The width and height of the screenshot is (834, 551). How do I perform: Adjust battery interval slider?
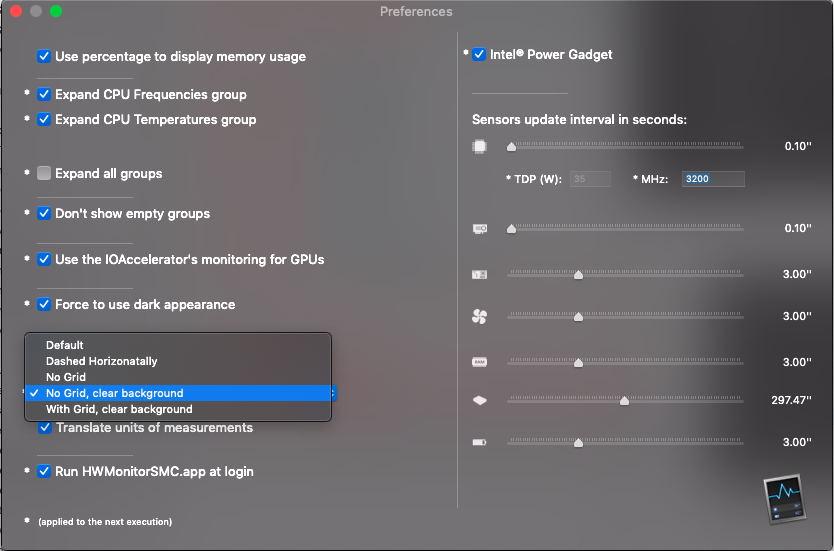pyautogui.click(x=578, y=442)
